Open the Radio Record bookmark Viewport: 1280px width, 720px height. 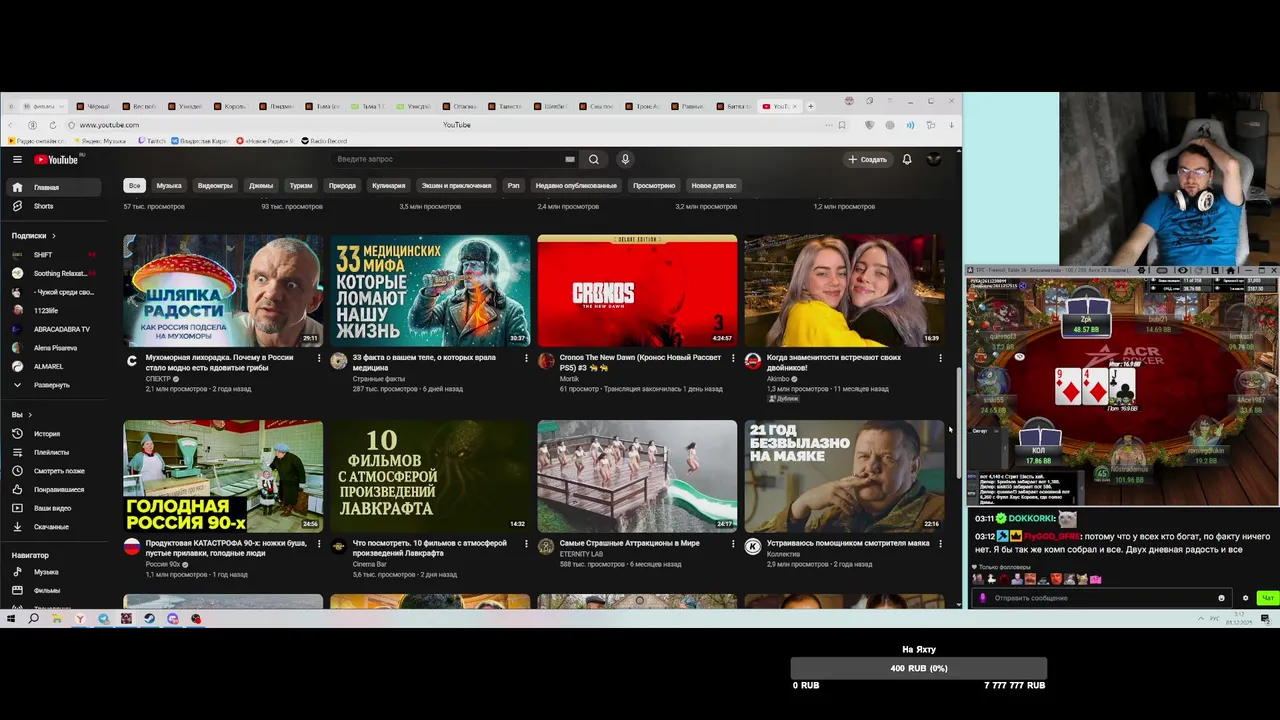click(325, 141)
